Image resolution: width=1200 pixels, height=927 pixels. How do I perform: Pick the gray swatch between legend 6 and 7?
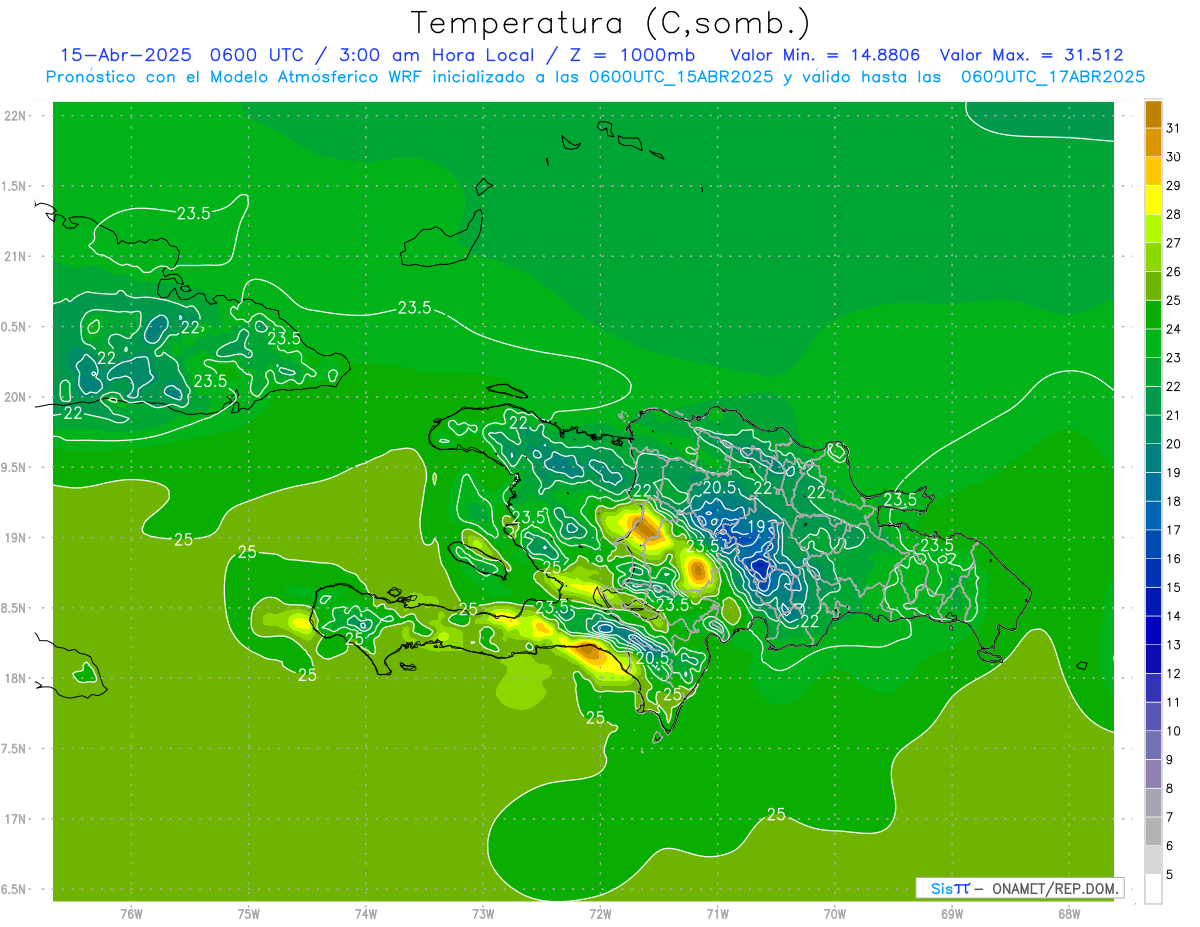[x=1153, y=831]
